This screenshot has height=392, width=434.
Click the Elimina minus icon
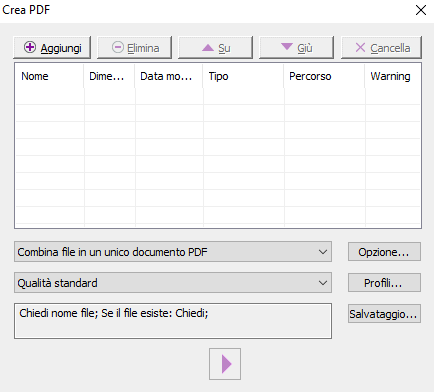118,48
